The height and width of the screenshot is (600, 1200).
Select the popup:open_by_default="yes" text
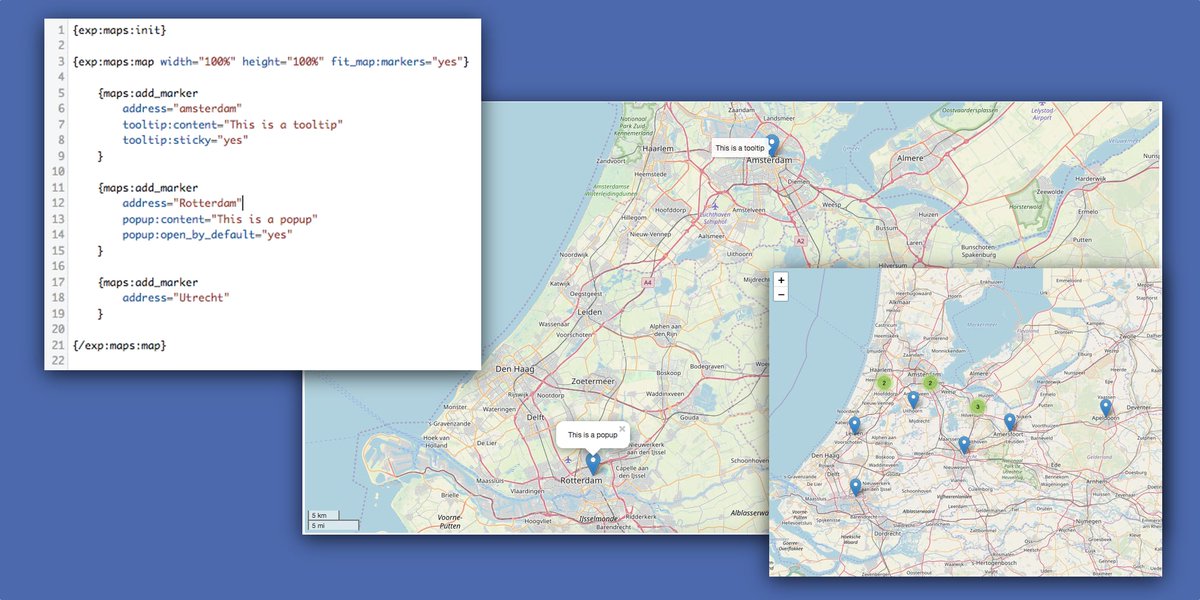click(208, 234)
